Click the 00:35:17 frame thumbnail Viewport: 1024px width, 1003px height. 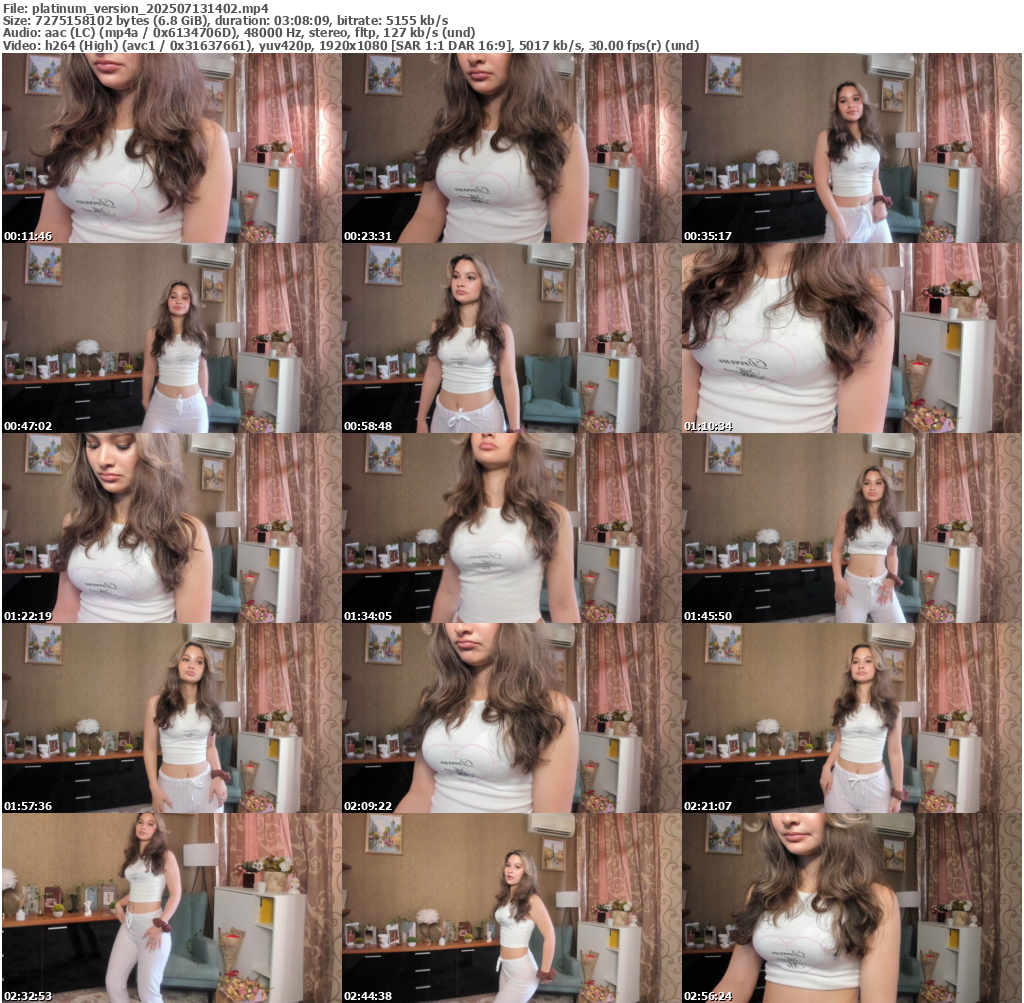pyautogui.click(x=852, y=149)
